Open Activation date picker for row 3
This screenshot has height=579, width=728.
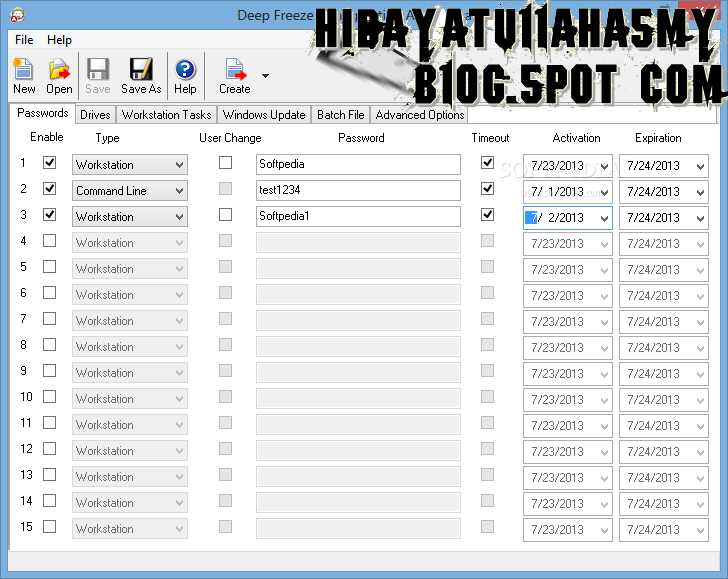click(x=604, y=218)
